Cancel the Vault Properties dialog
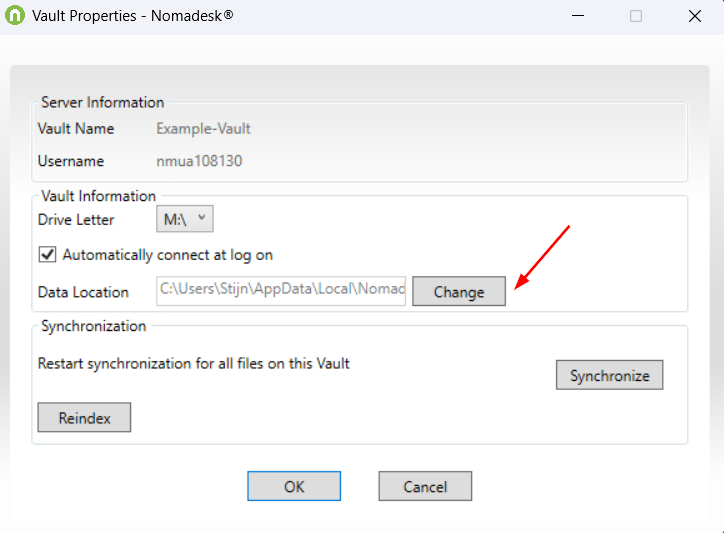Screen dimensions: 724x533 [425, 486]
